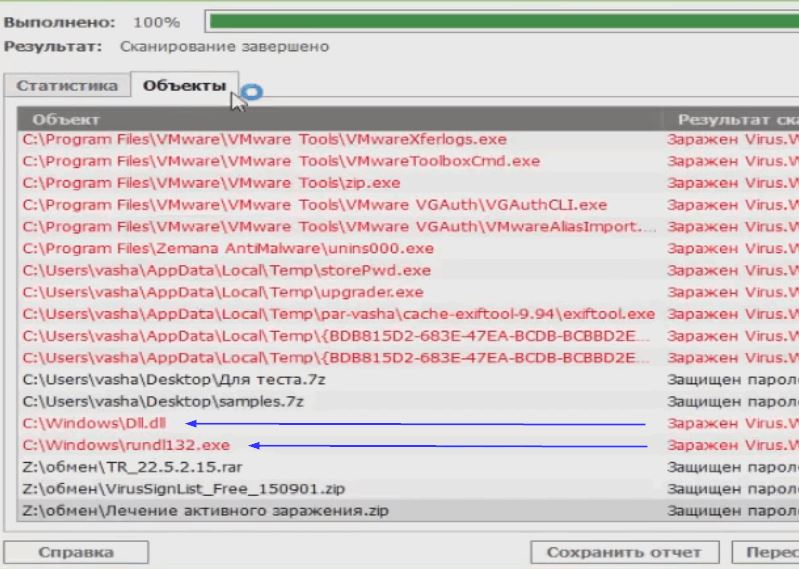Select the VMwareXferlogs.exe row
Screen dimensions: 799x569
coord(264,139)
